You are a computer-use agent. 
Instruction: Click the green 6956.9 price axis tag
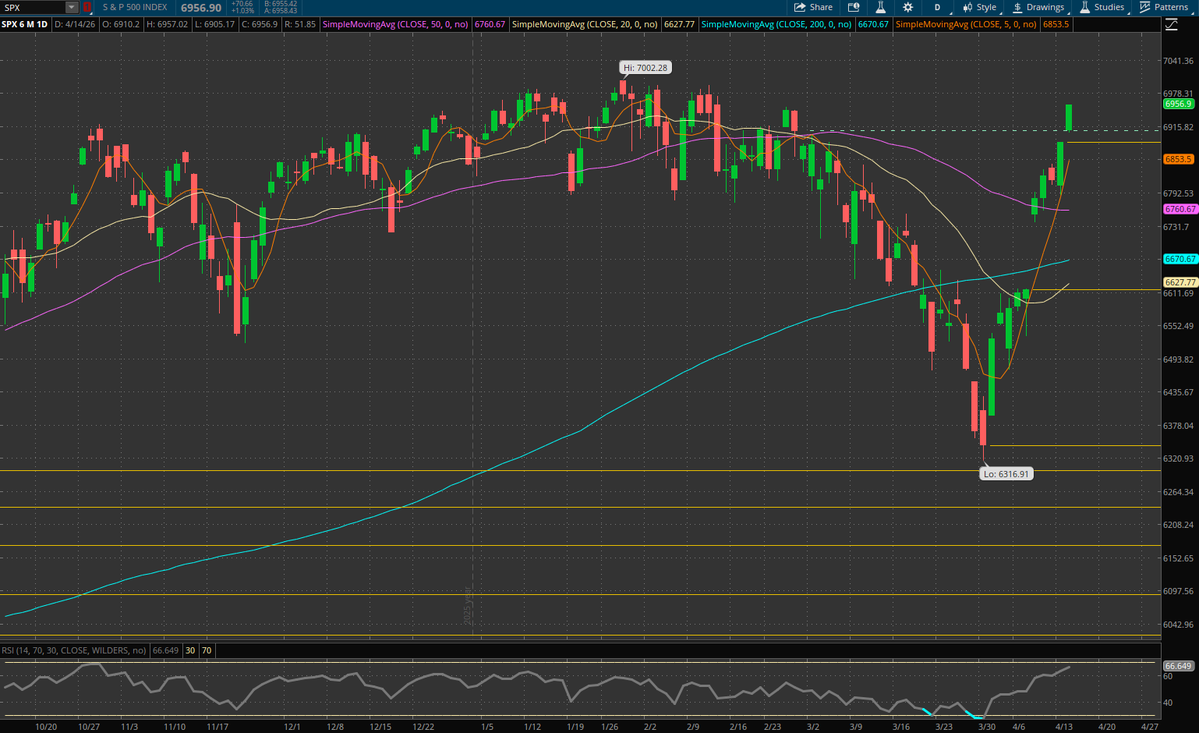(x=1178, y=104)
